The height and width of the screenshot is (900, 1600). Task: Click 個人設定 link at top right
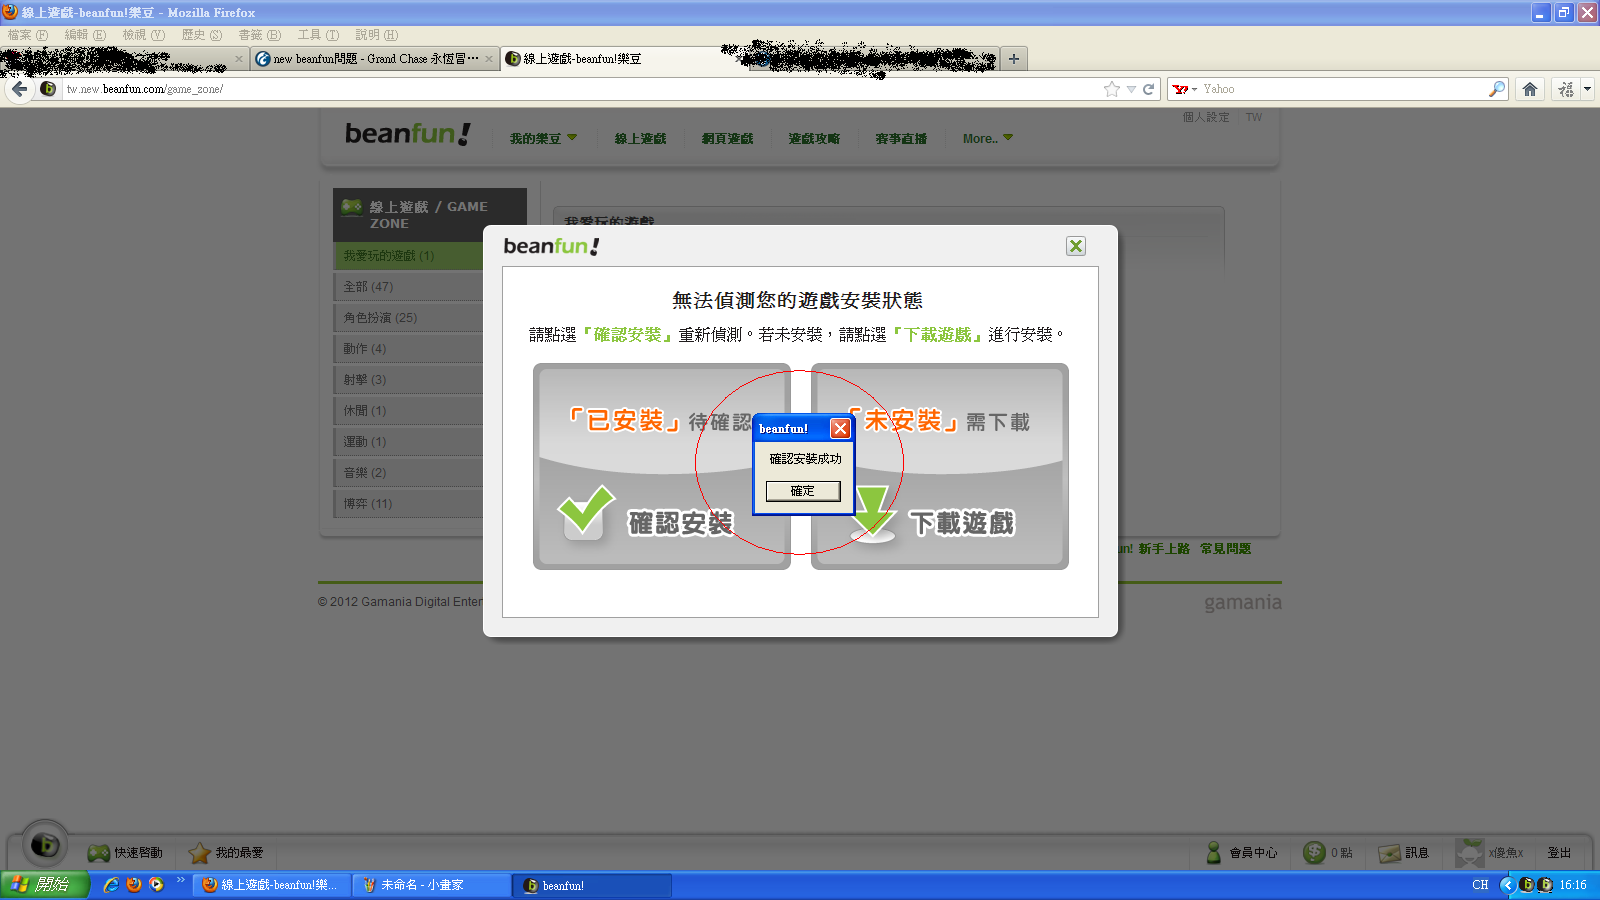1206,117
